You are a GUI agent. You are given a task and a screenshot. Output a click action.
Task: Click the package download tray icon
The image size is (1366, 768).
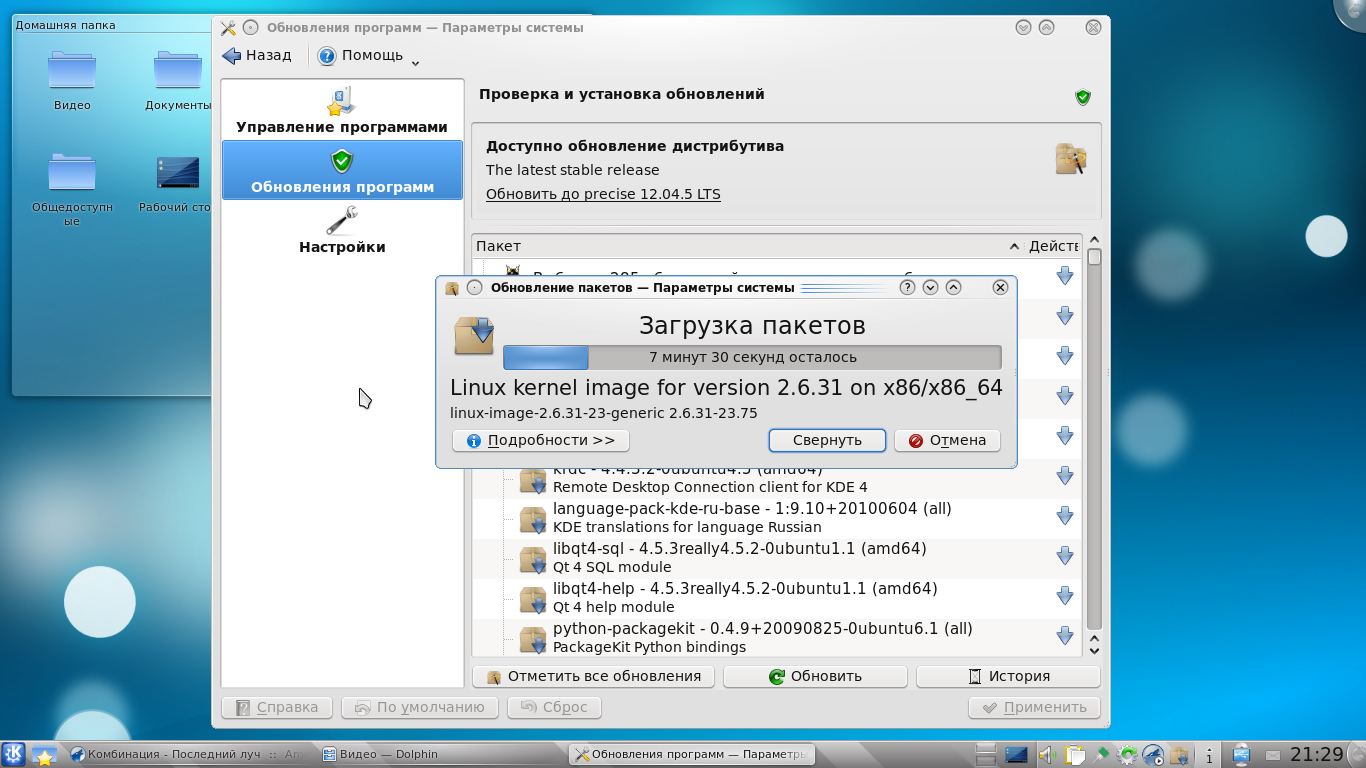1180,755
